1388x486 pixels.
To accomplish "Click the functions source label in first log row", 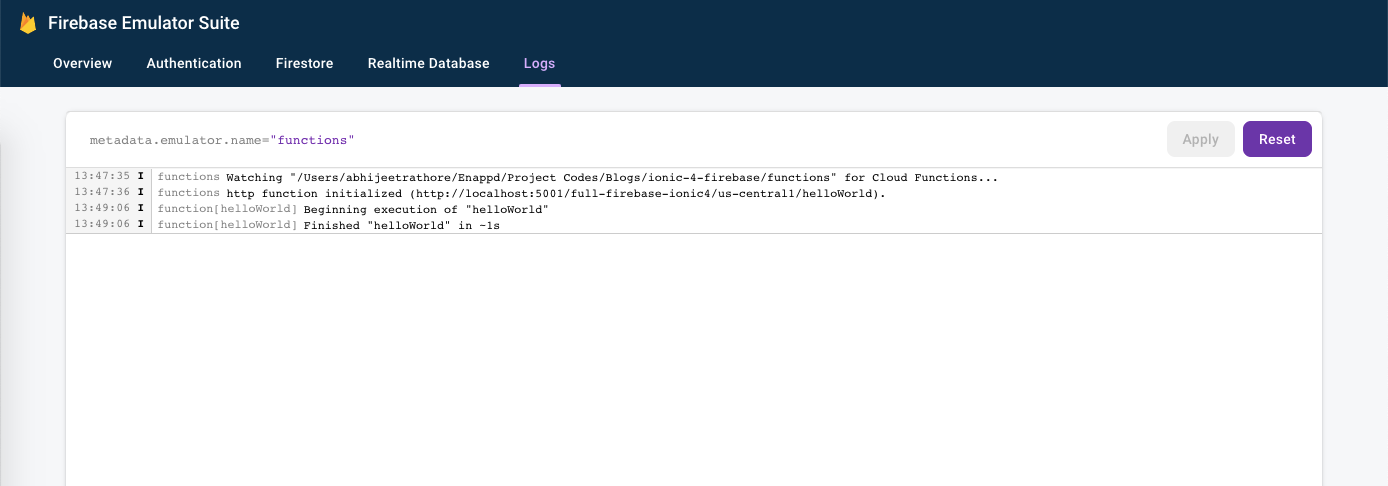I will 189,177.
